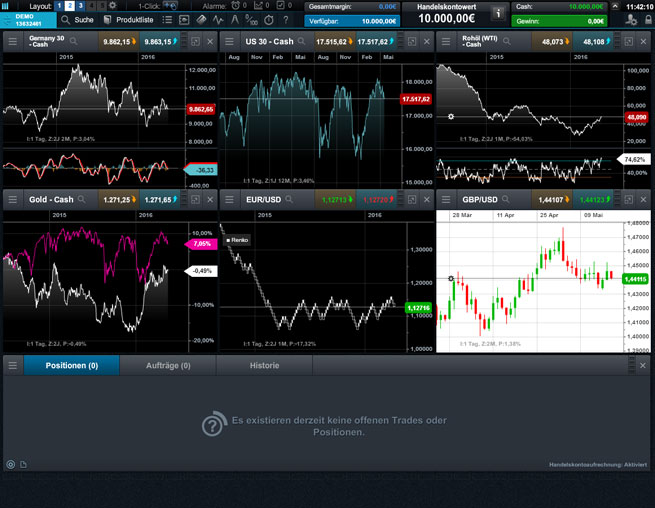655x508 pixels.
Task: Open the alarm clock price alerts
Action: click(236, 6)
